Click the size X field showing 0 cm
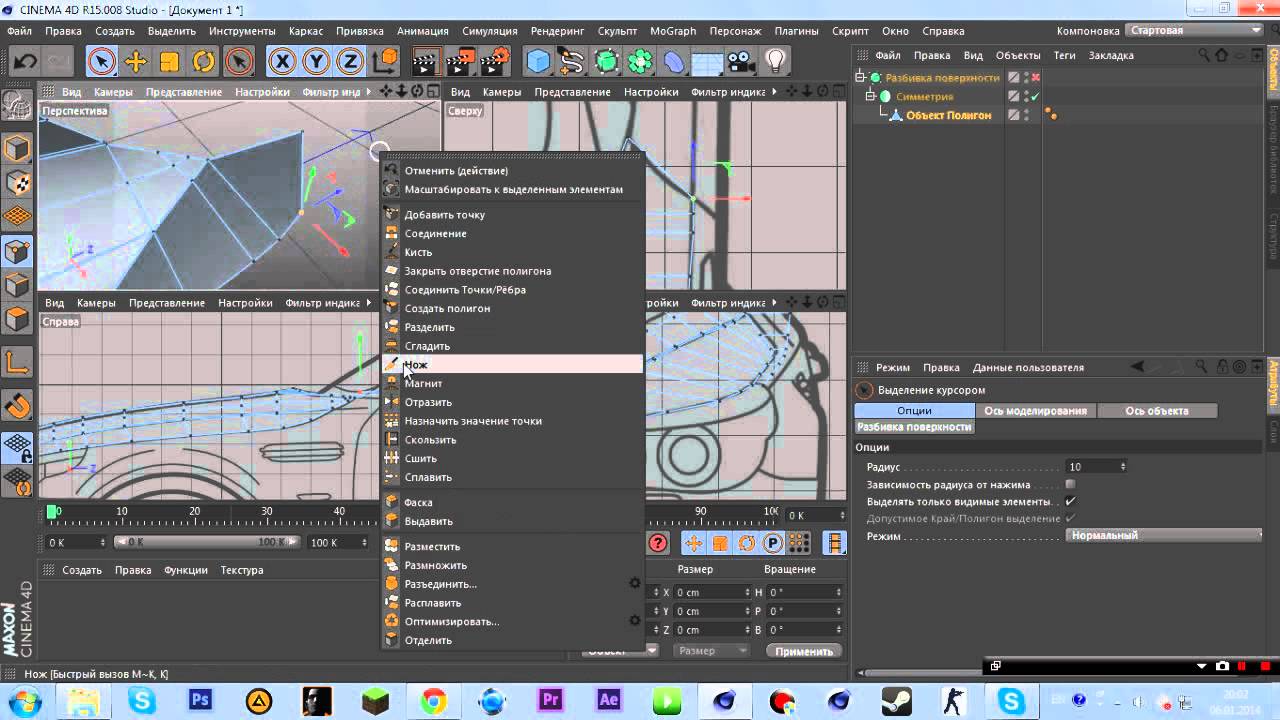Screen dimensions: 1280x720 (712, 592)
